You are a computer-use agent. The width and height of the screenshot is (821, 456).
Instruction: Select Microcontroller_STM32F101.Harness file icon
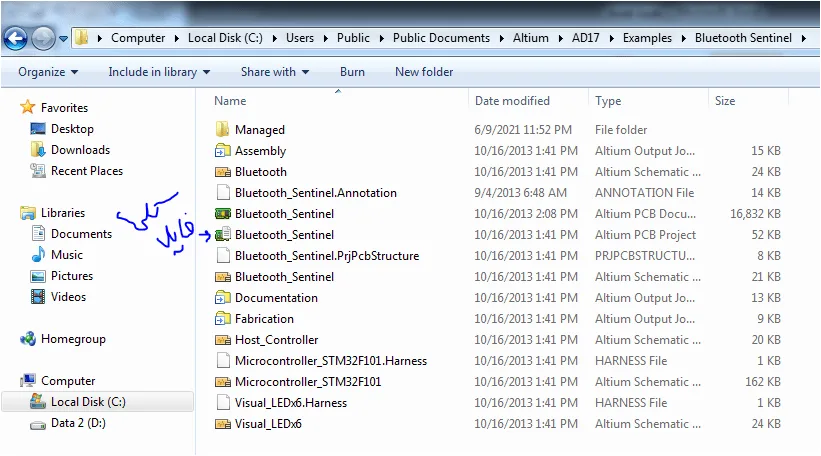(x=223, y=361)
